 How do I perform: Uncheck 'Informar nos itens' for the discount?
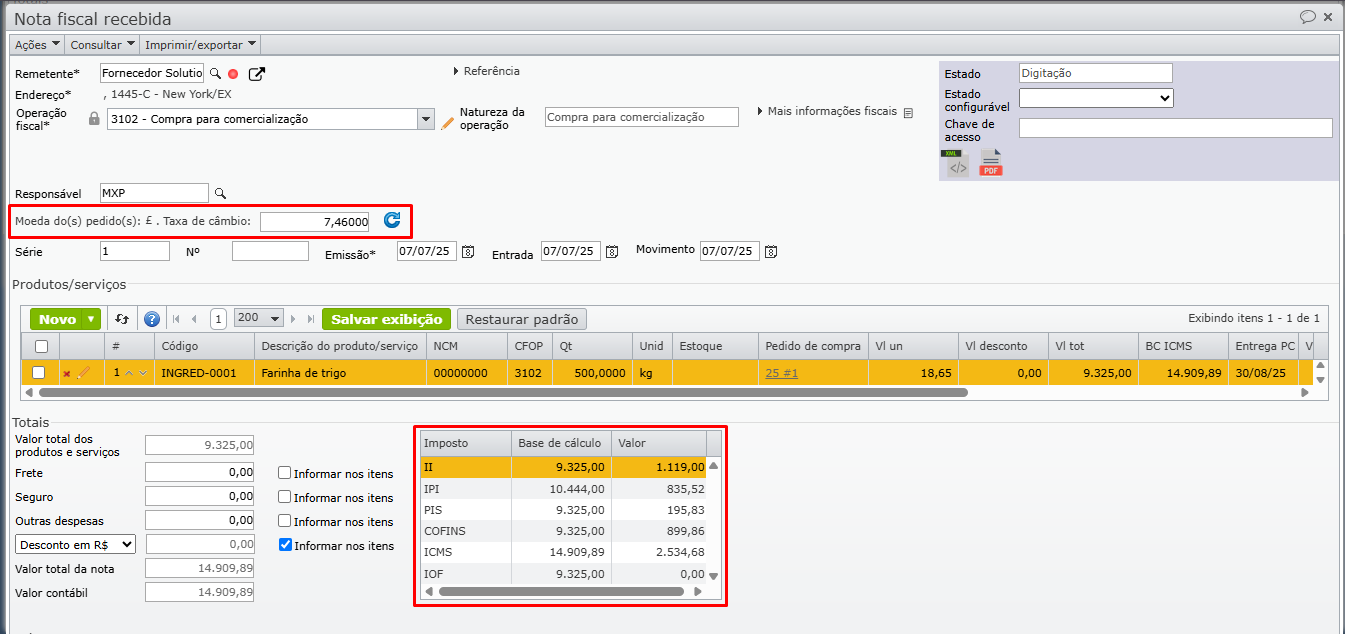click(285, 545)
